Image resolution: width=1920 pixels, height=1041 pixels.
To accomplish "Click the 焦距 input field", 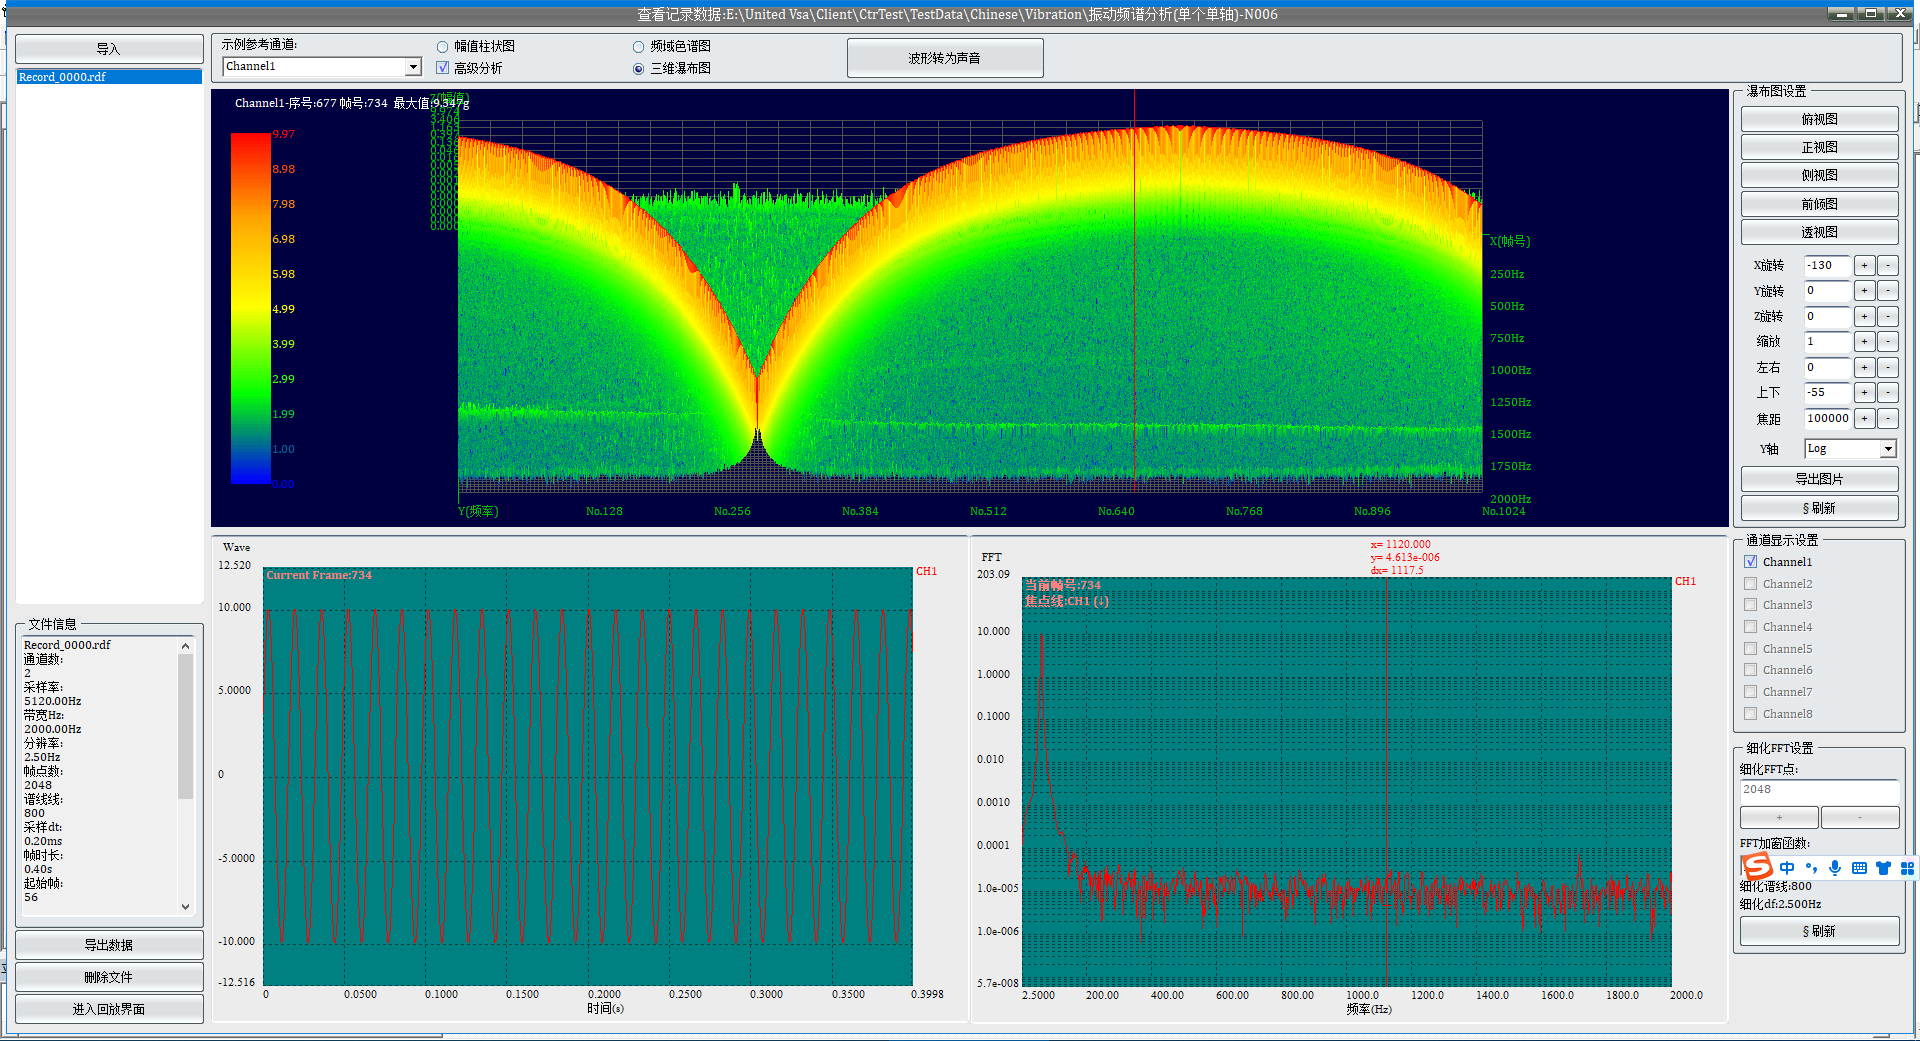I will (x=1826, y=419).
